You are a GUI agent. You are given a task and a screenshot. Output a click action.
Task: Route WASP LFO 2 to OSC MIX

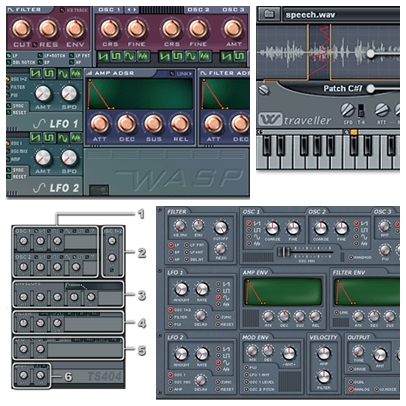pos(8,151)
